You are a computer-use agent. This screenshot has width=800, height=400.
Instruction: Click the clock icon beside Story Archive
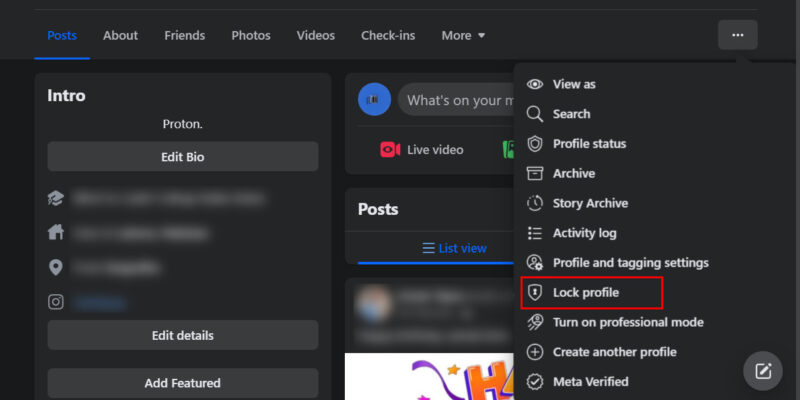[535, 203]
